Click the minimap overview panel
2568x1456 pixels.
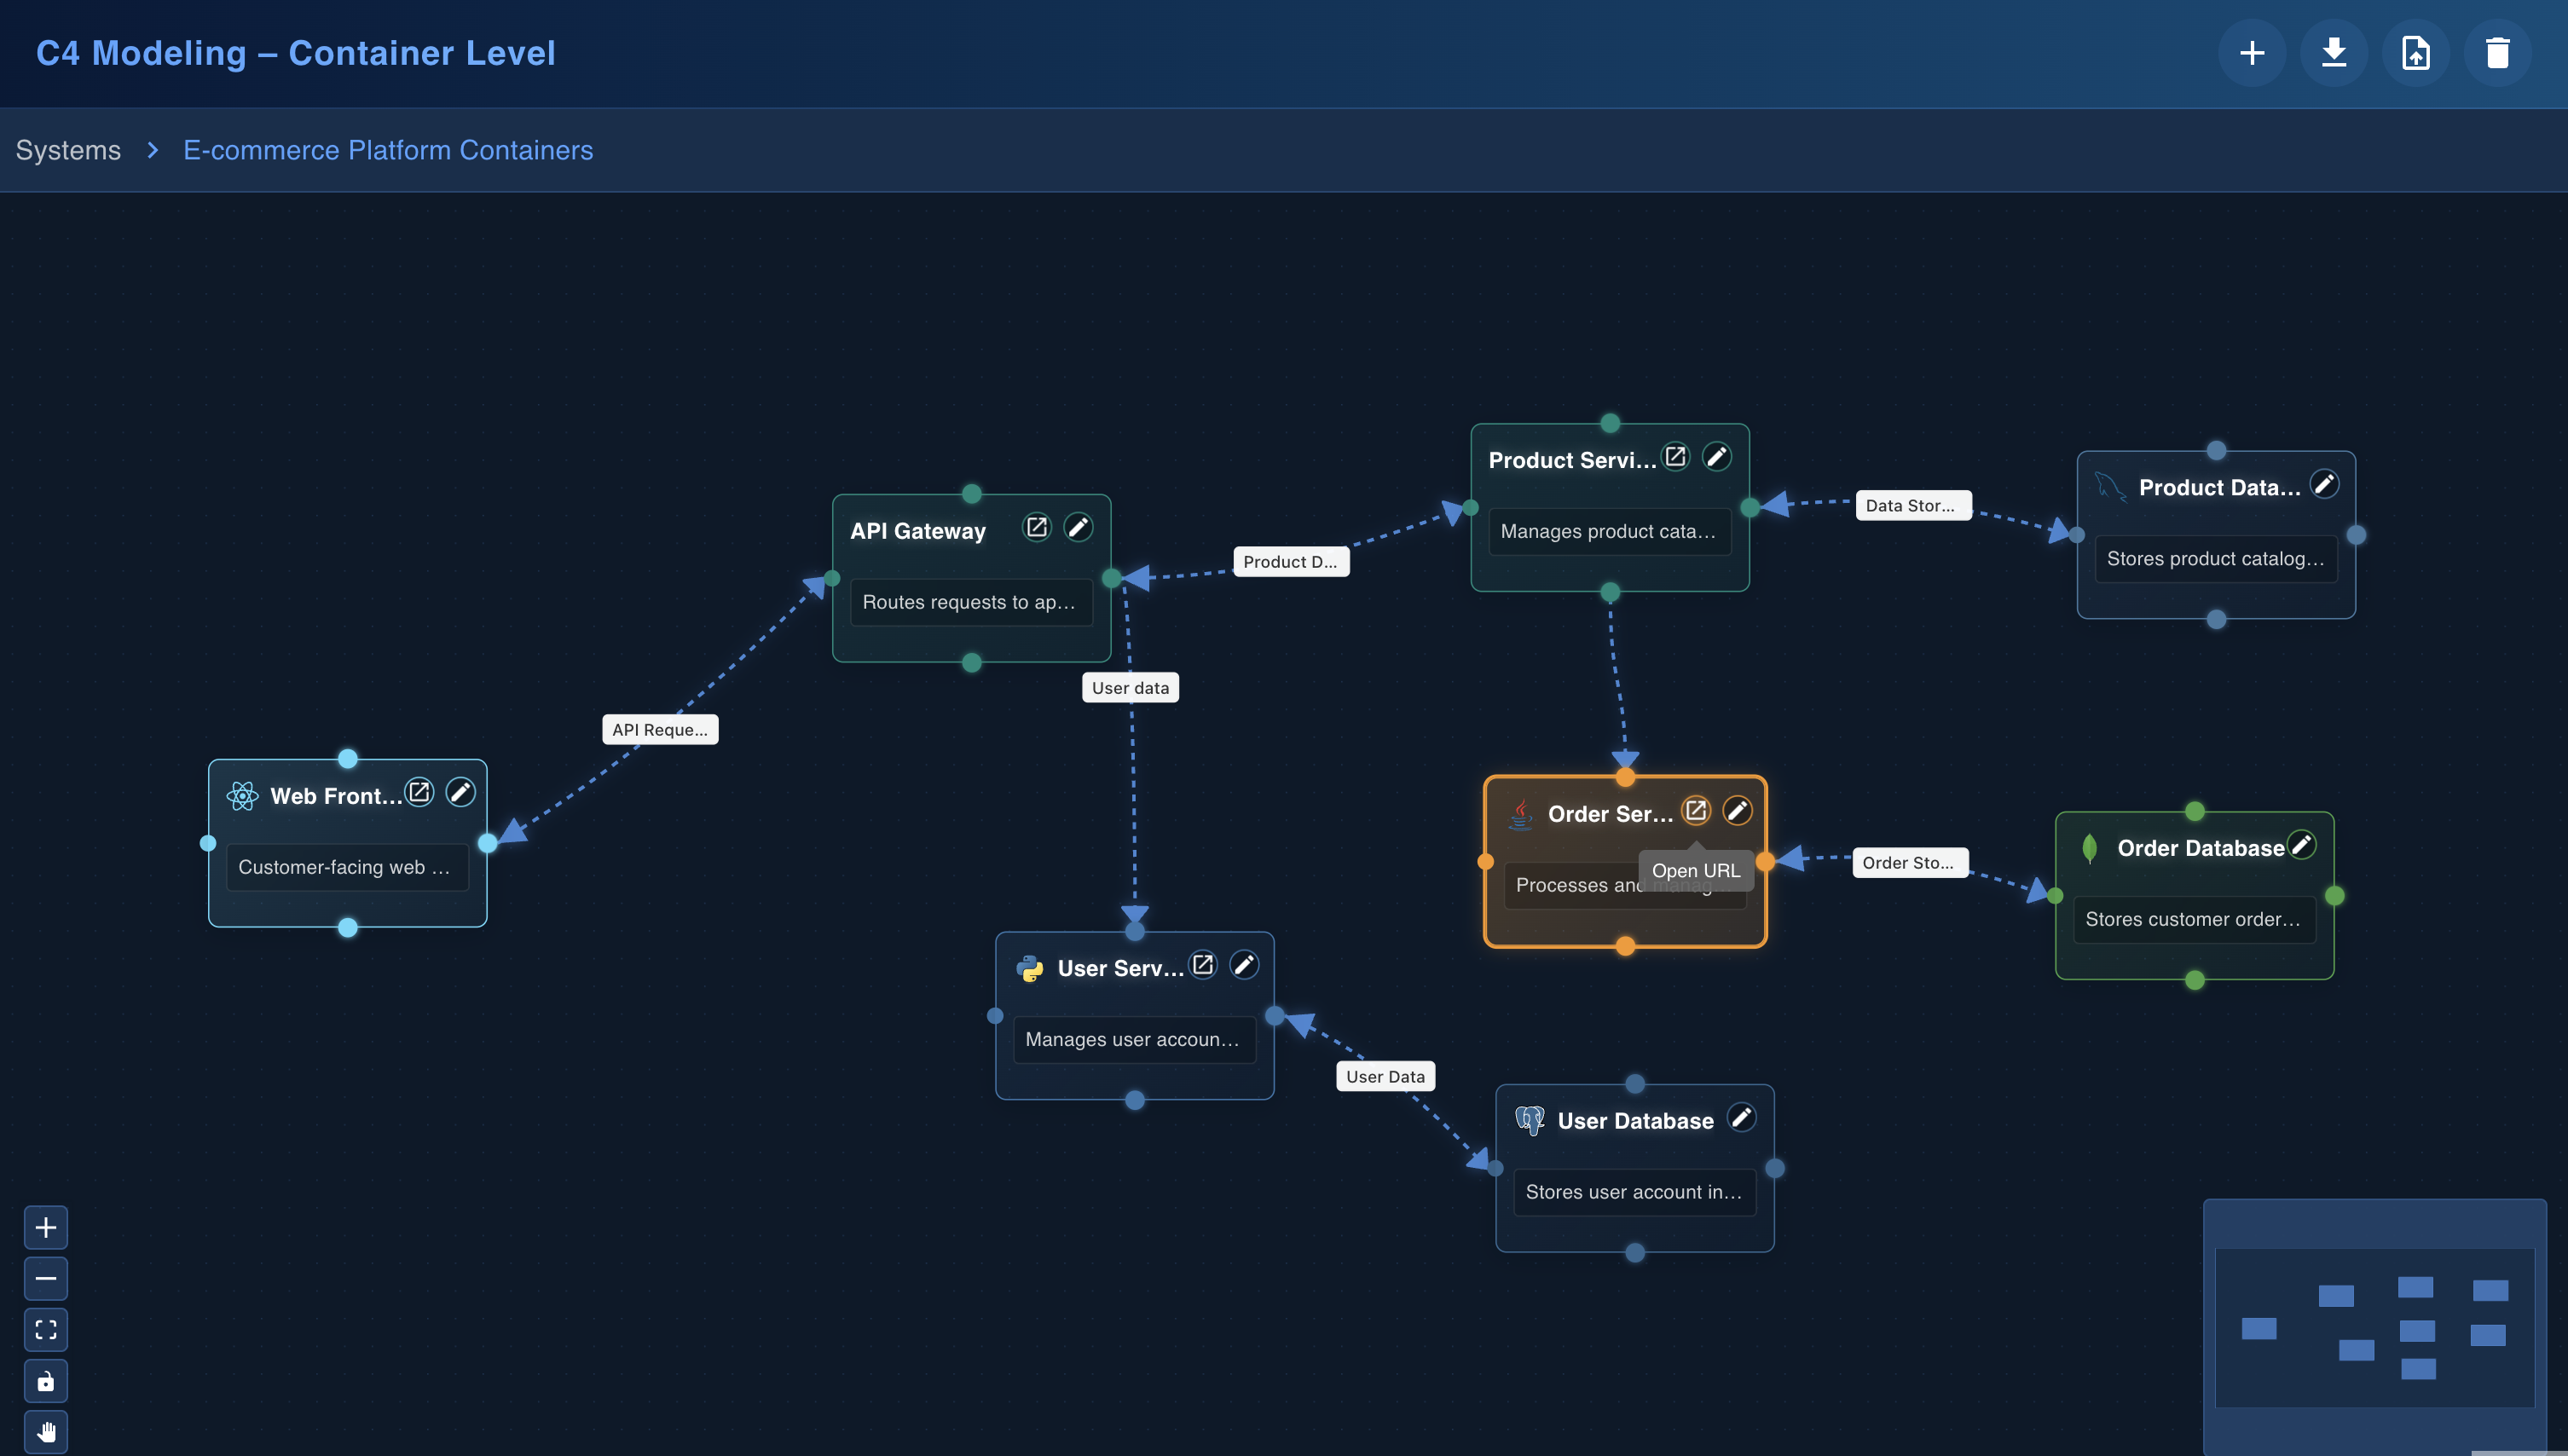[x=2375, y=1326]
